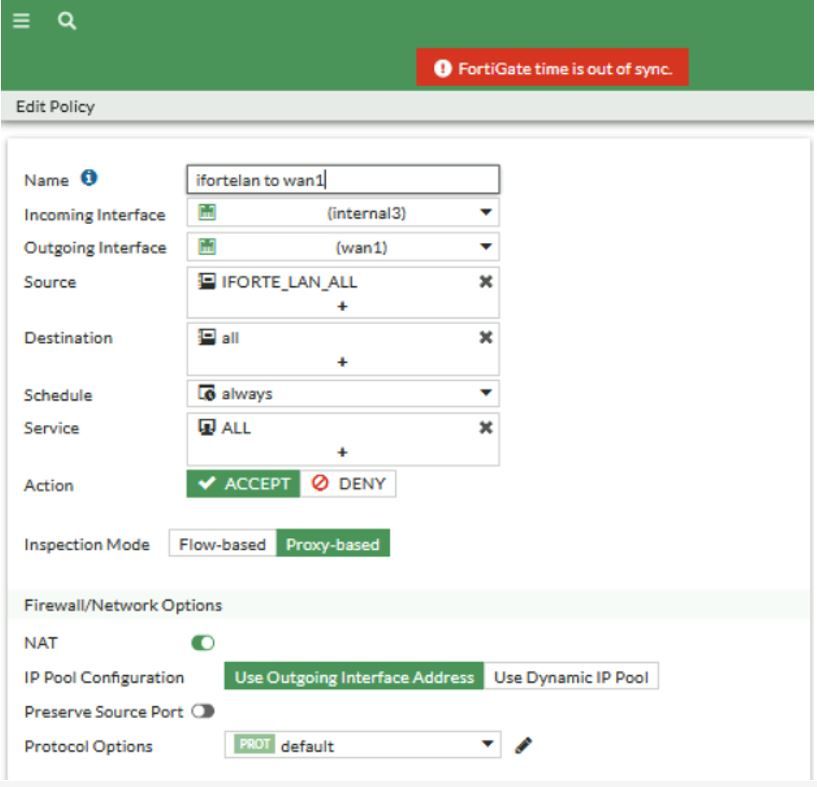
Task: Add a new Source entry with plus
Action: (x=342, y=306)
